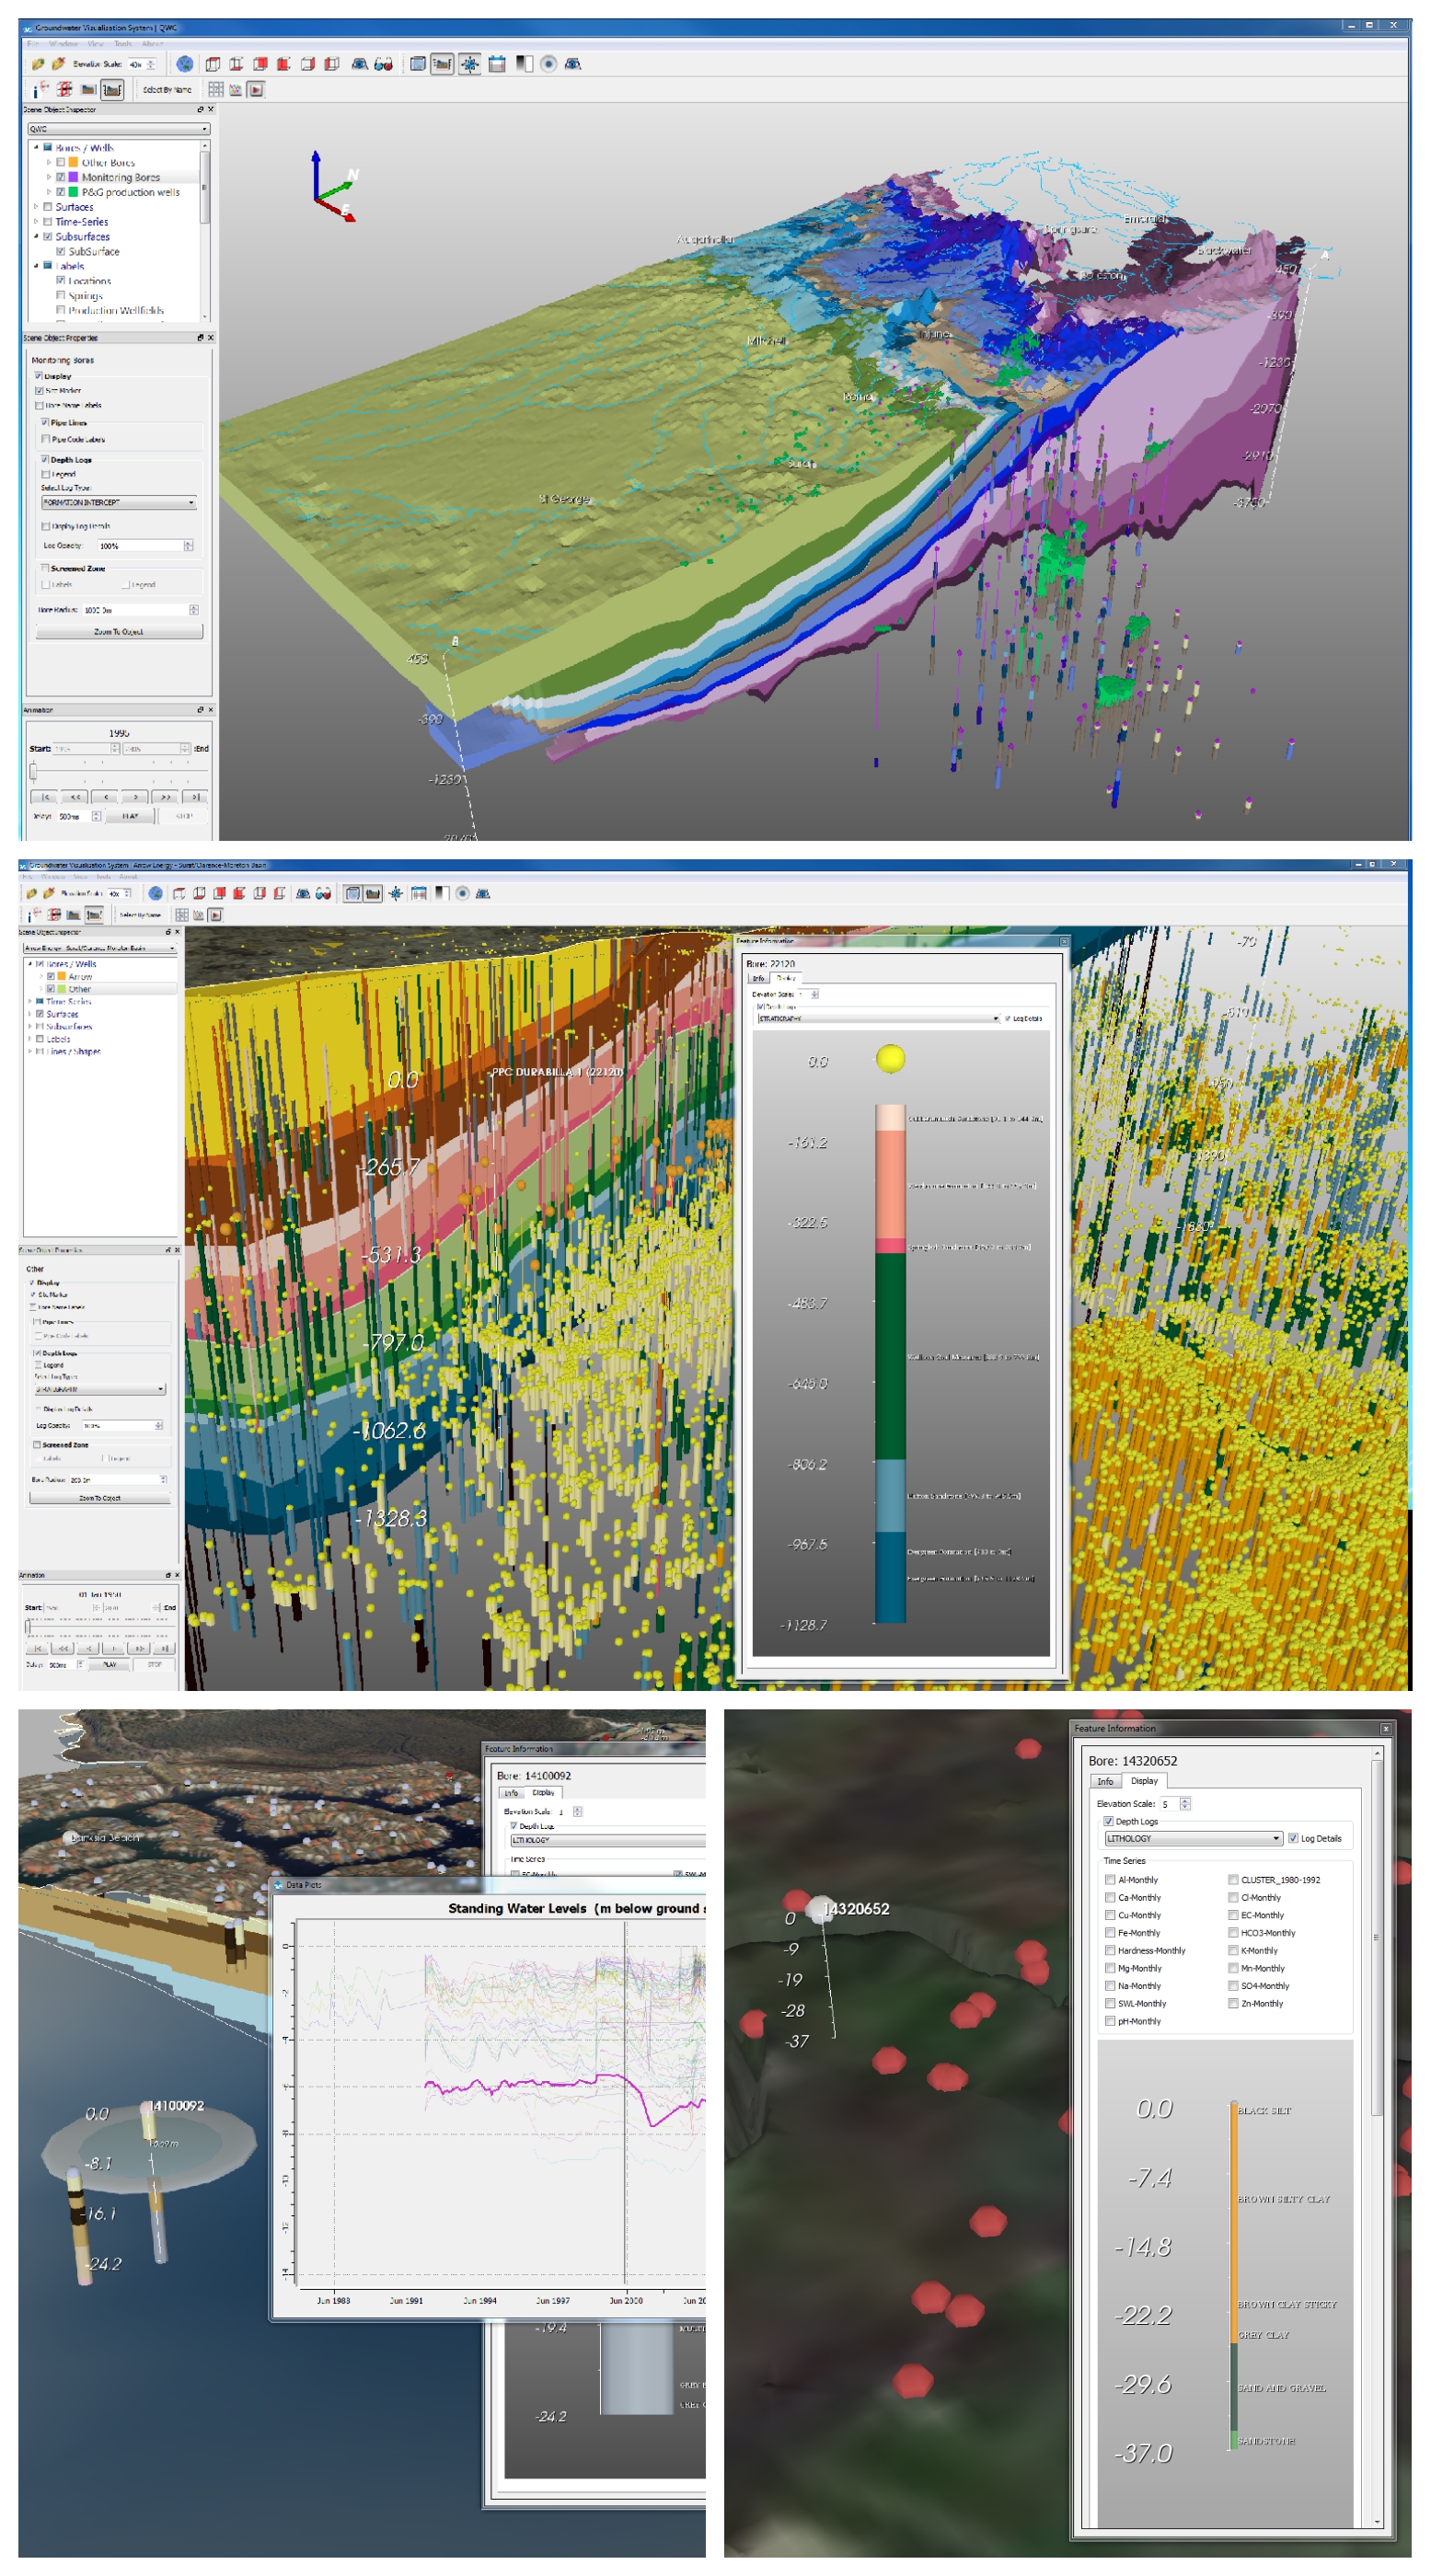Open the About menu in QWC window

coord(152,44)
